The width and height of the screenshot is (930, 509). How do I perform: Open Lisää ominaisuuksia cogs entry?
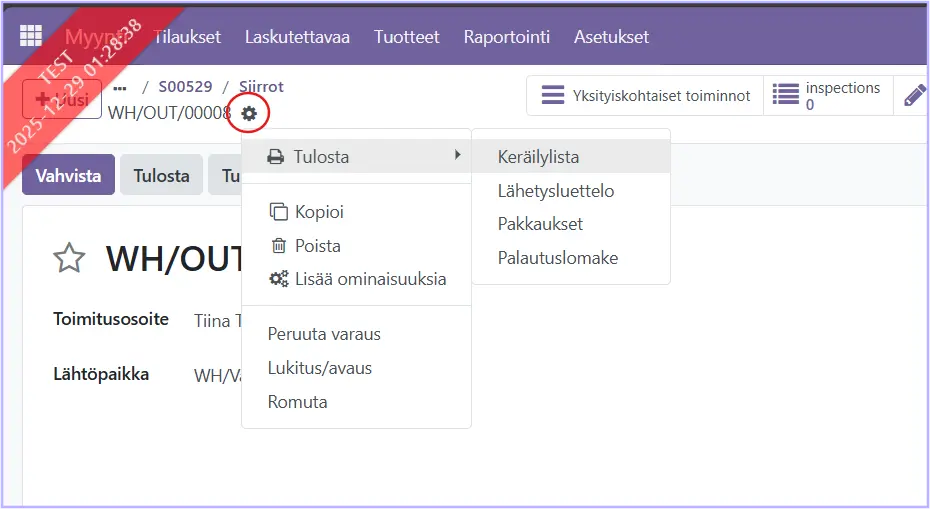(358, 280)
